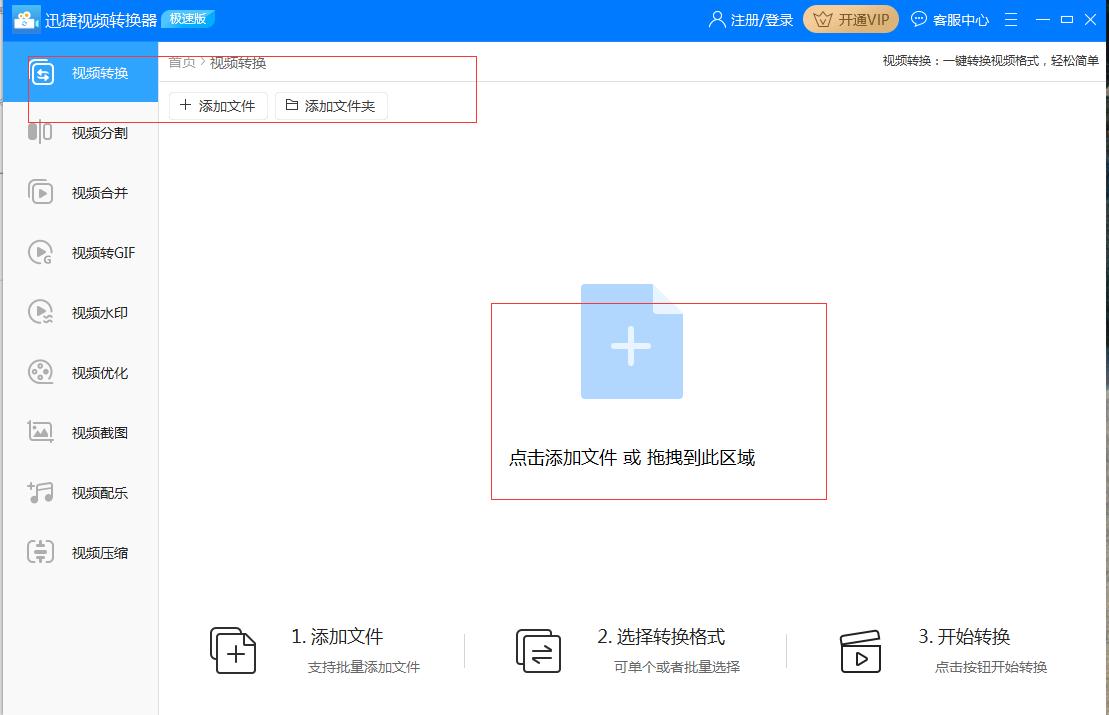
Task: Open the hamburger menu in title bar
Action: tap(1011, 18)
